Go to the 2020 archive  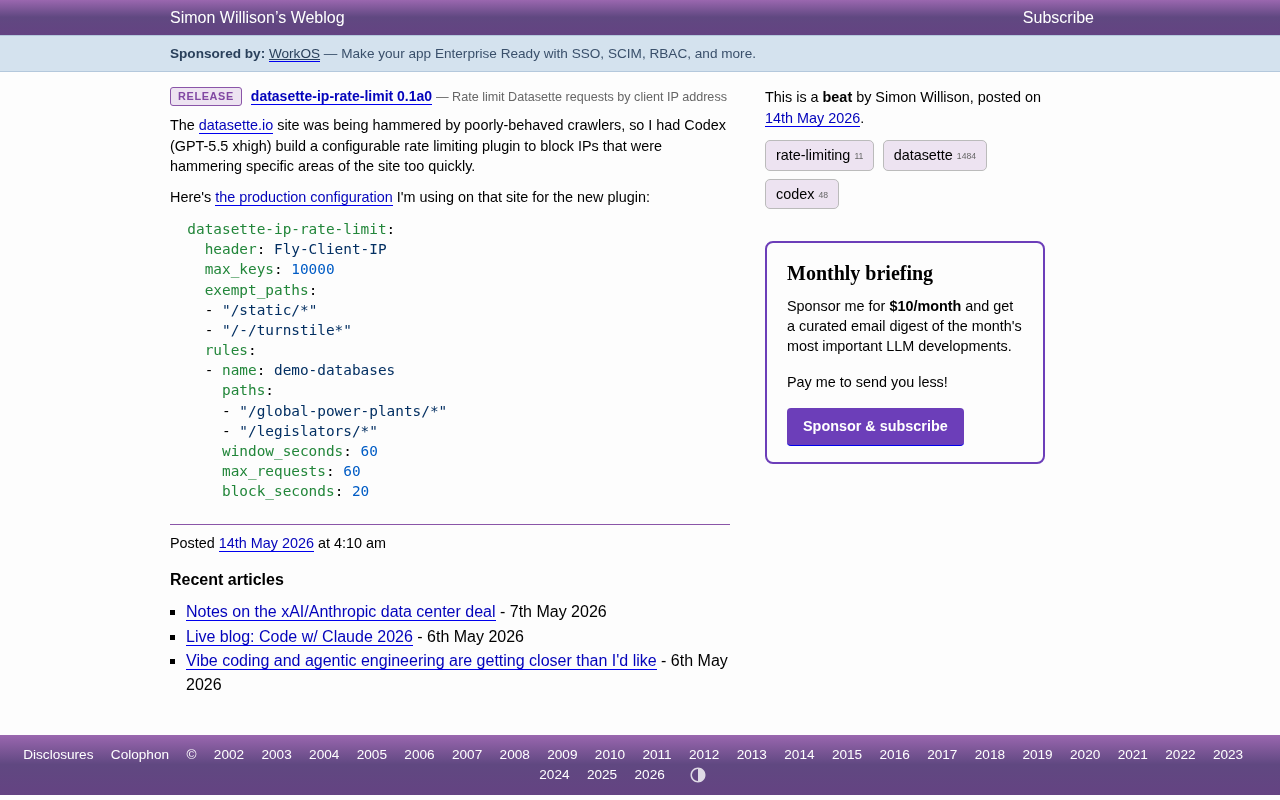[x=1085, y=755]
